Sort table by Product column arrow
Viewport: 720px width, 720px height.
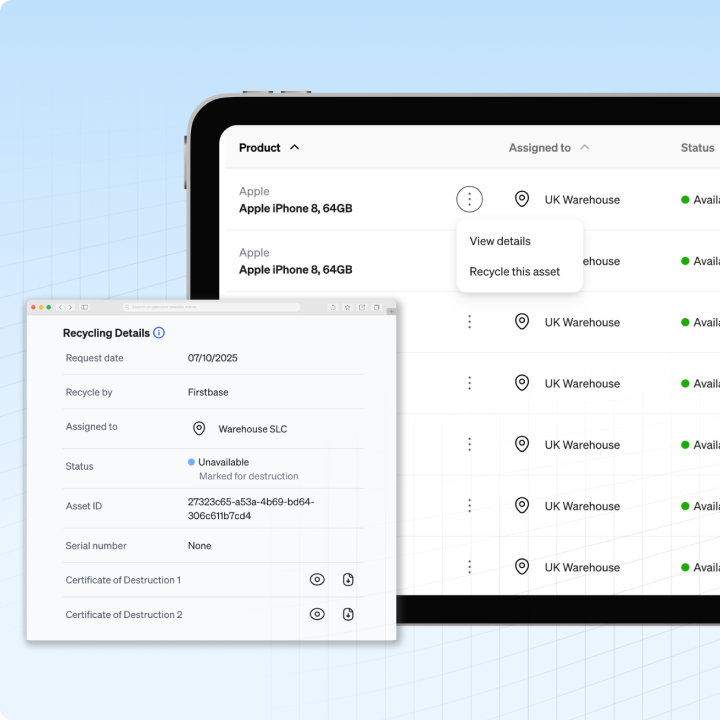pos(294,148)
